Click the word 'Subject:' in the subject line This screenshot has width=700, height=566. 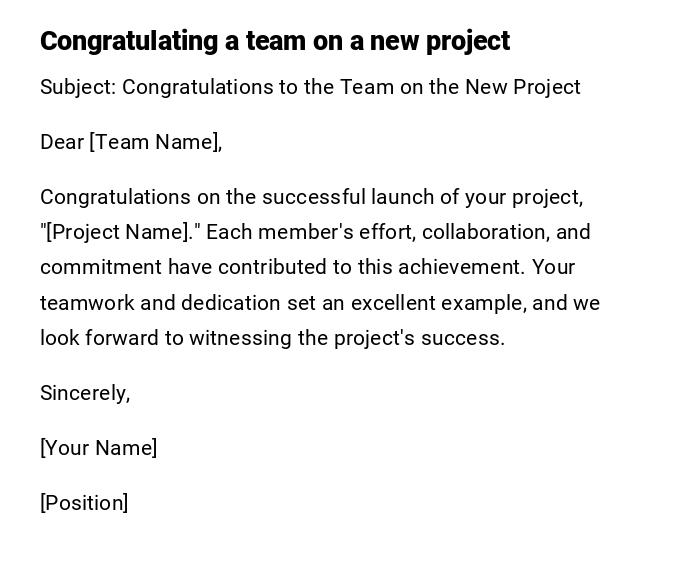(x=78, y=87)
